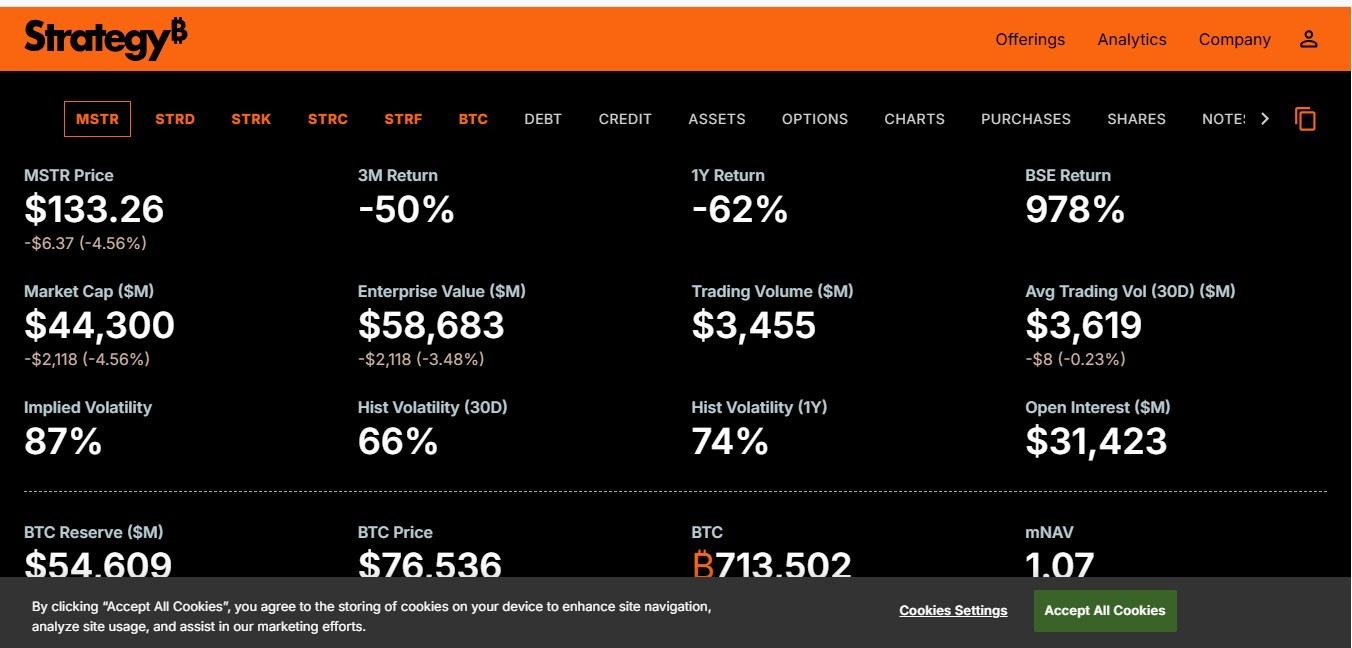
Task: View the CHARTS tab
Action: (x=914, y=118)
